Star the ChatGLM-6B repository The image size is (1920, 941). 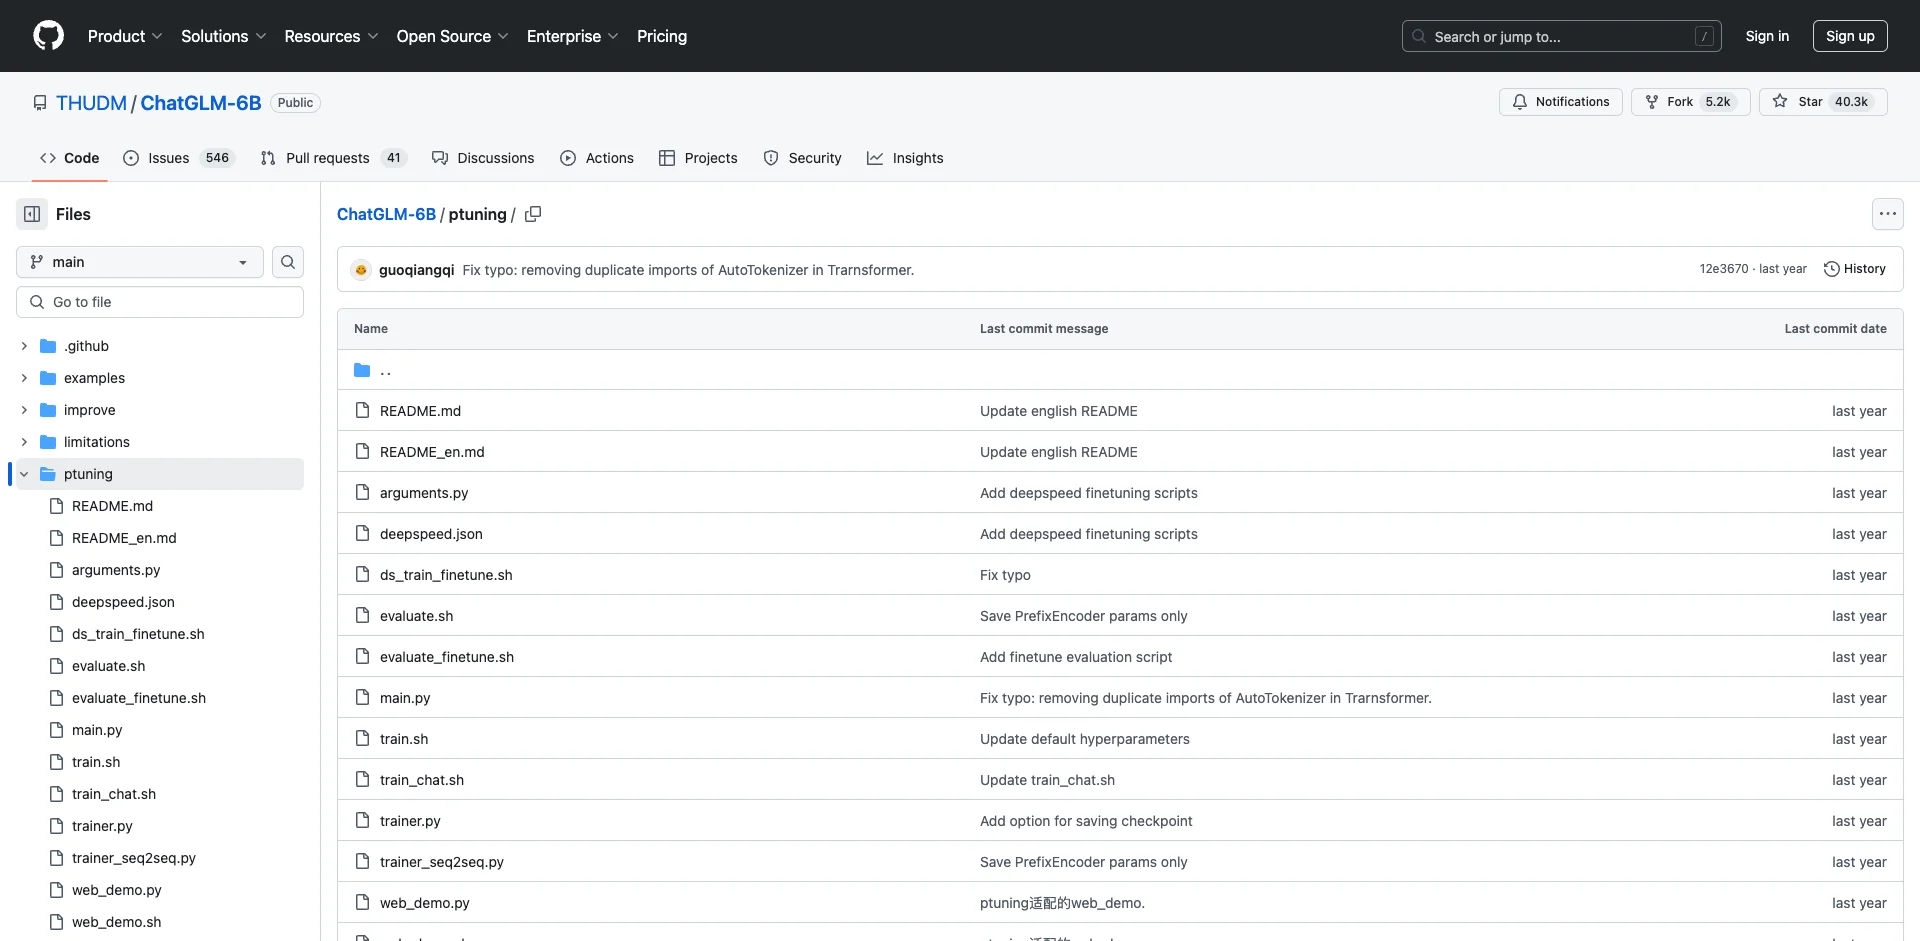pos(1822,102)
